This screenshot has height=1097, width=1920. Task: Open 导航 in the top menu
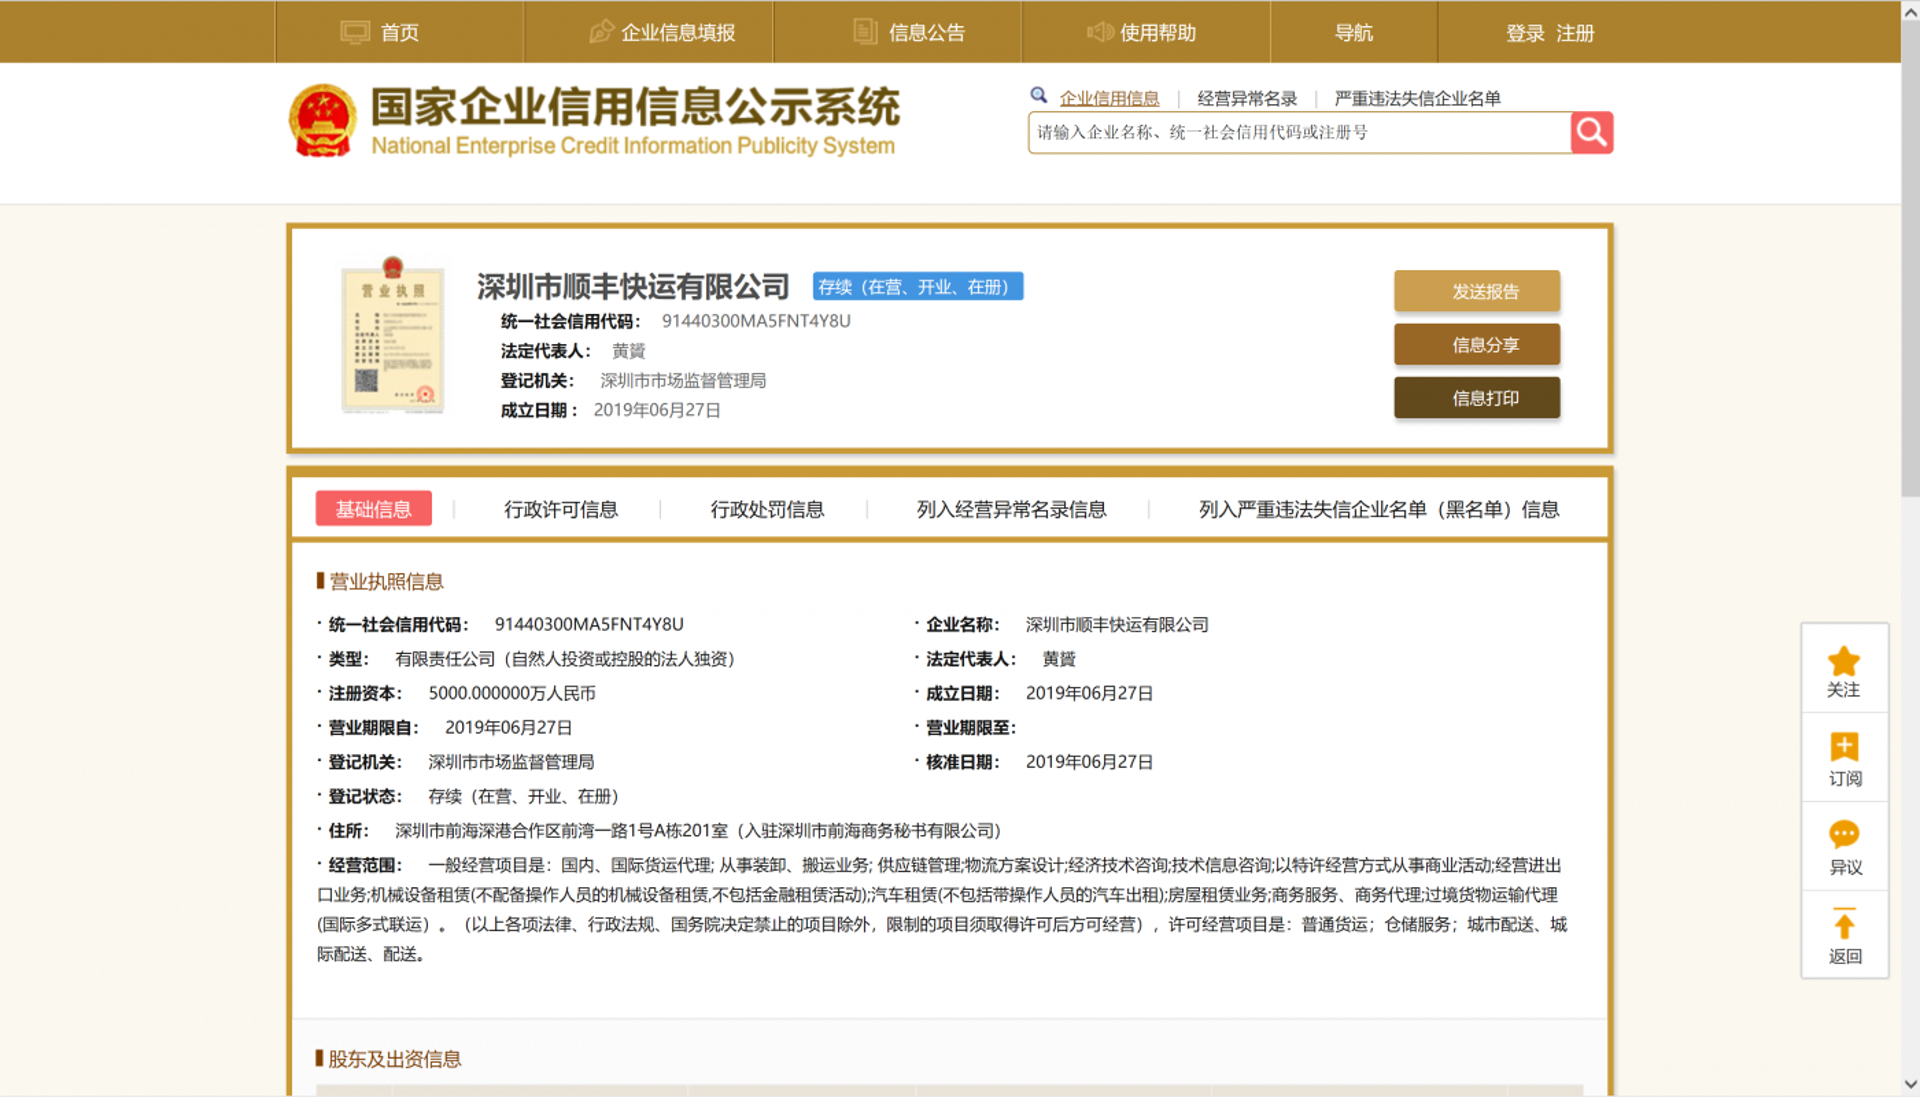(1354, 32)
